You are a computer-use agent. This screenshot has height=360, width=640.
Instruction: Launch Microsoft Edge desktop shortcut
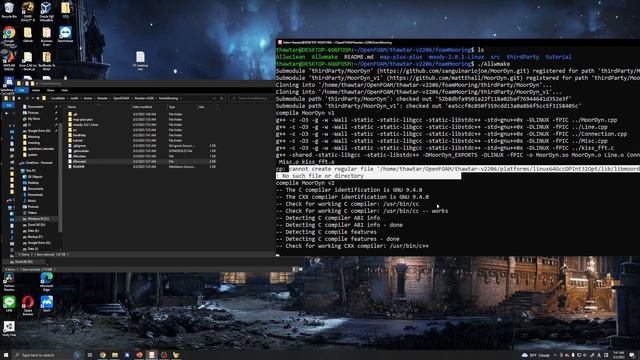[47, 281]
